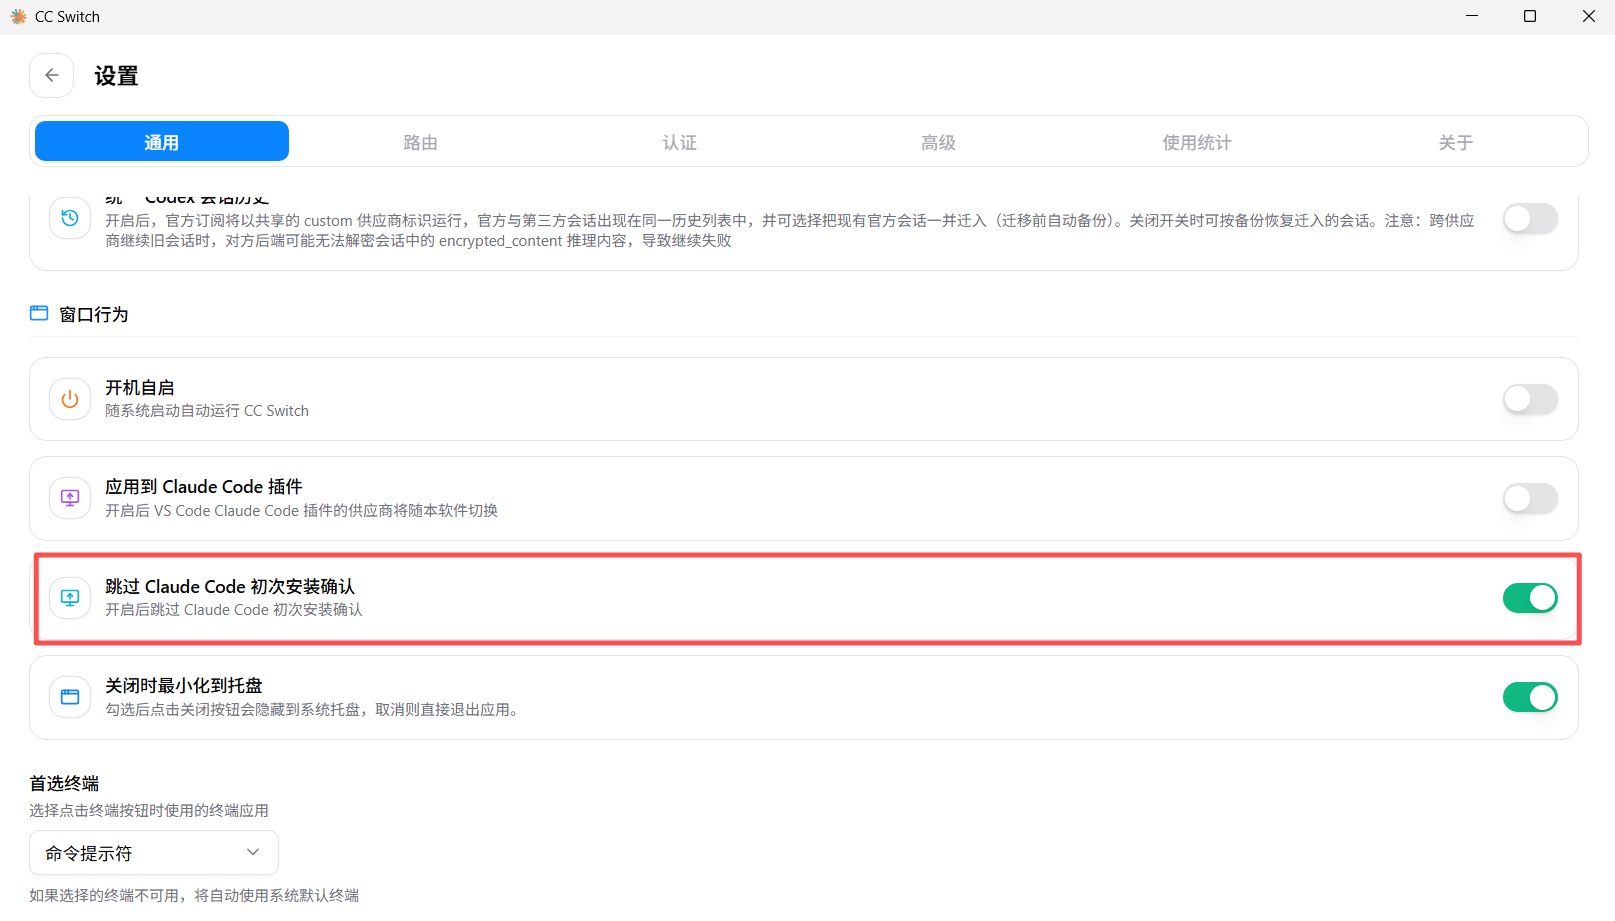Click the power icon for 开机自启
The width and height of the screenshot is (1615, 921).
[70, 399]
